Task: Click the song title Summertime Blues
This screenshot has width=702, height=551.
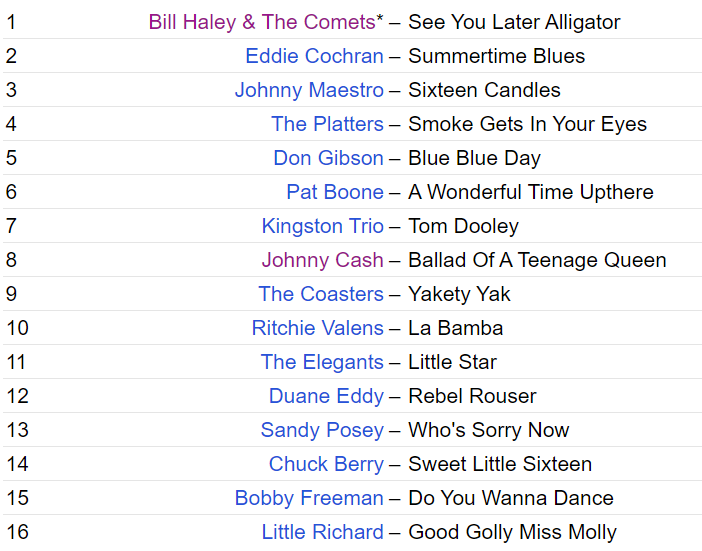Action: click(496, 56)
